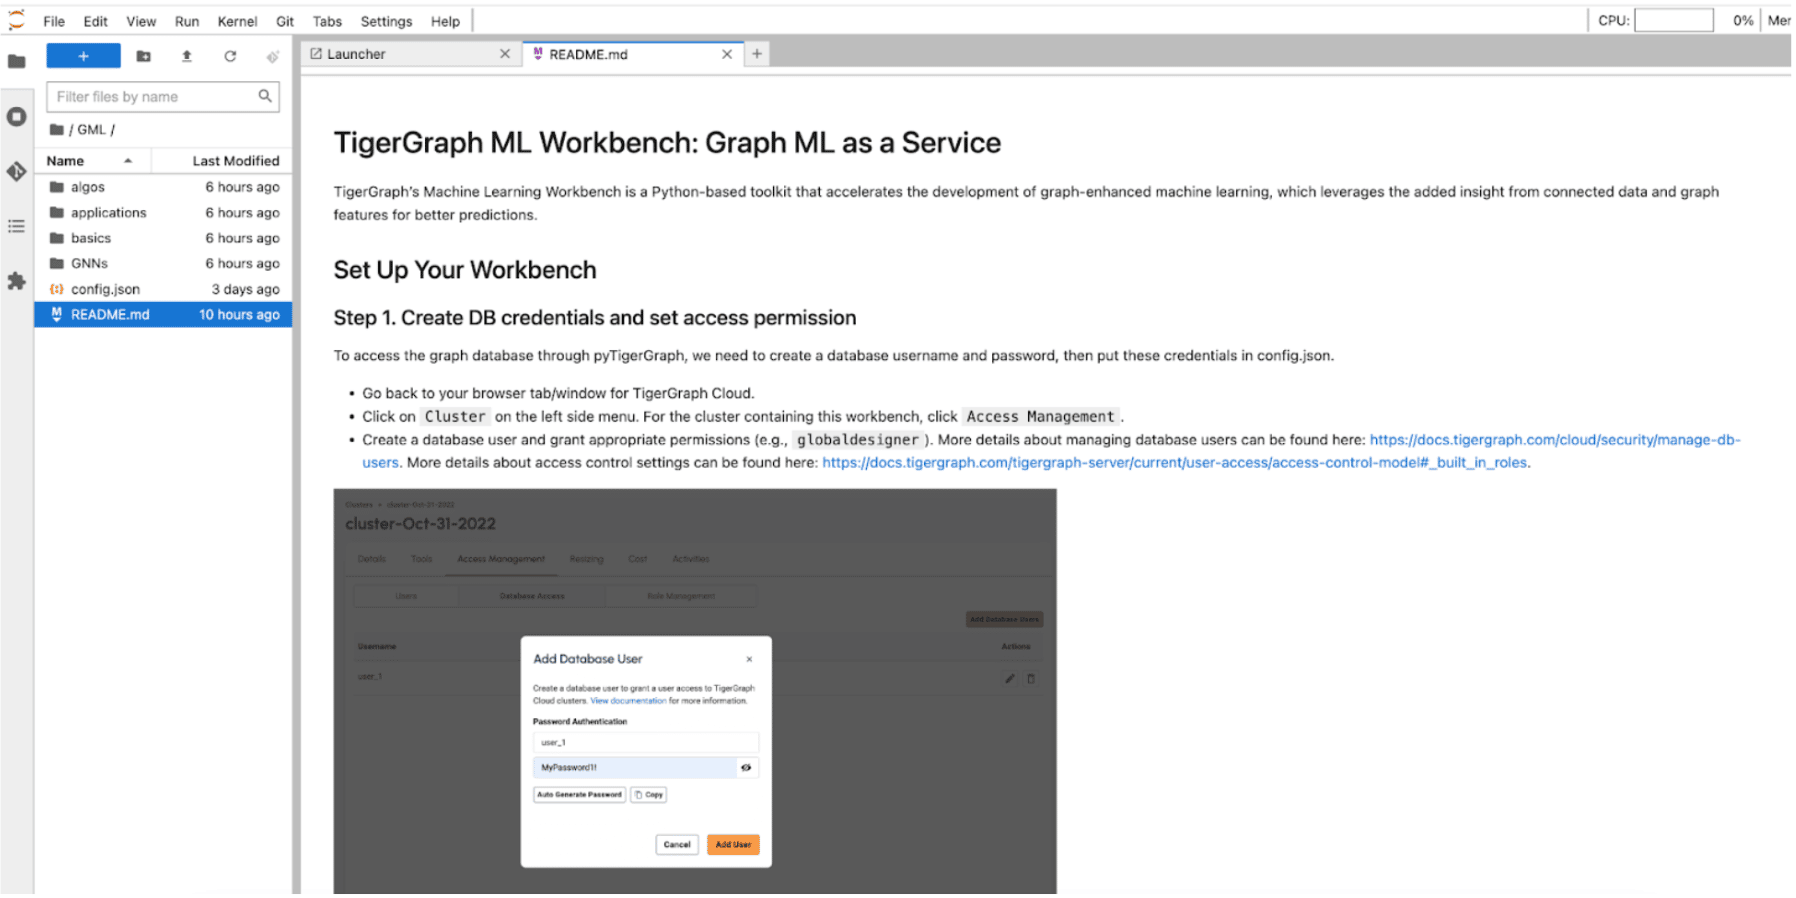Click the README.md markdown file icon
1796x898 pixels.
pos(57,314)
